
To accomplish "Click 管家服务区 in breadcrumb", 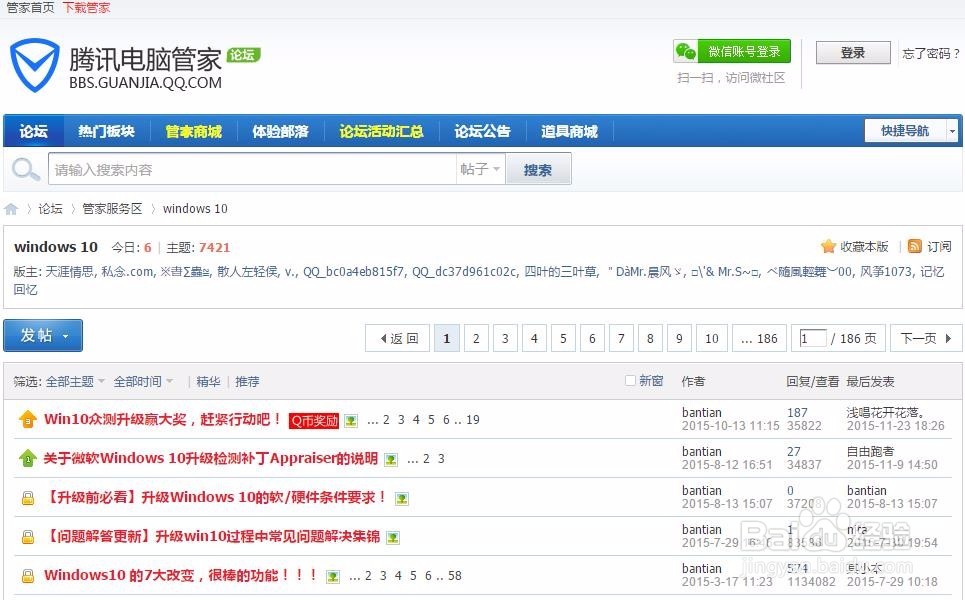I will point(112,209).
